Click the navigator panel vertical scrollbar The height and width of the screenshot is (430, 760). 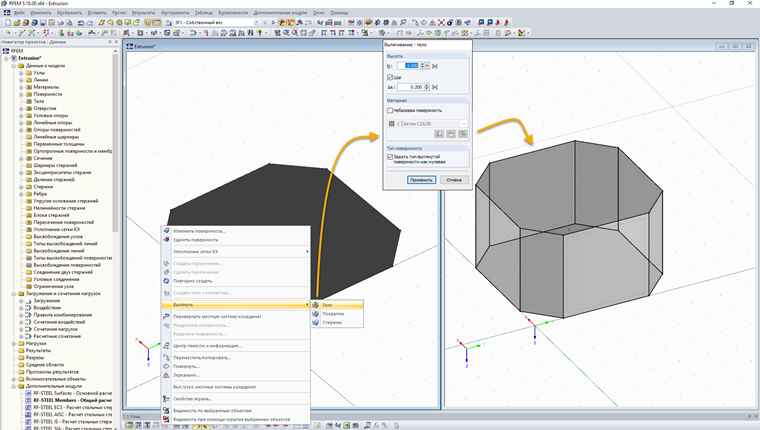point(115,145)
